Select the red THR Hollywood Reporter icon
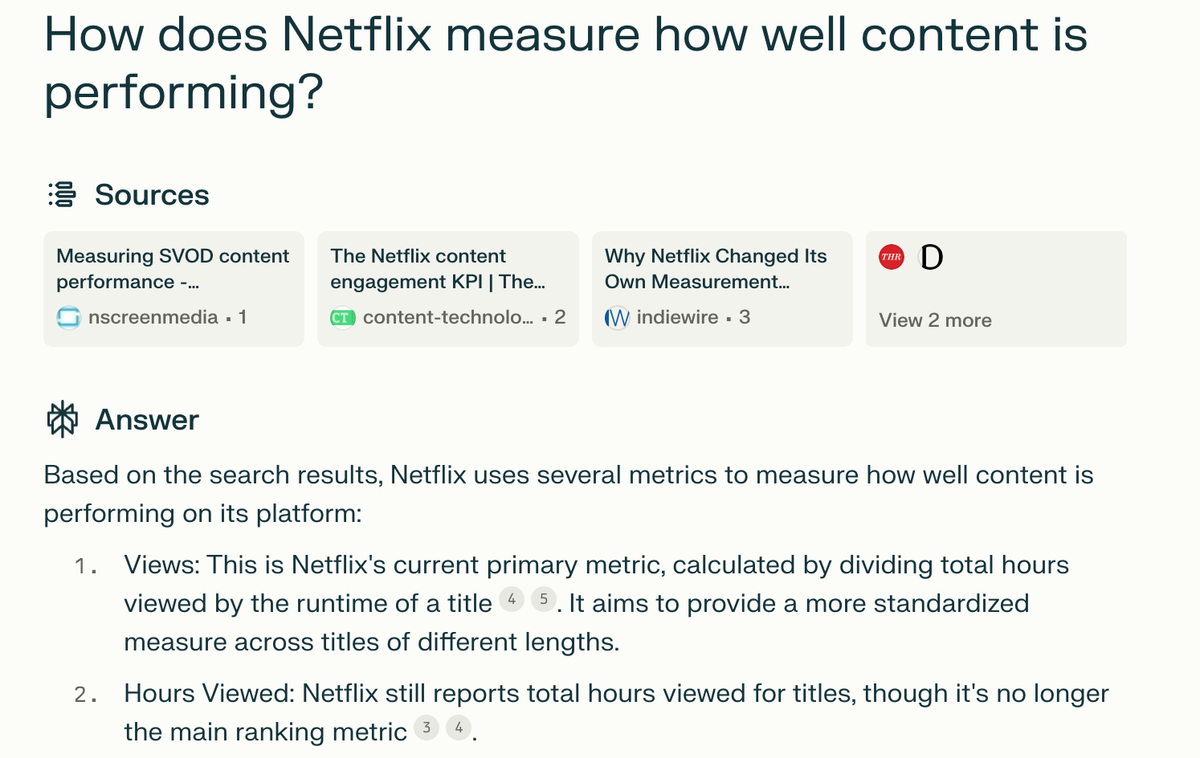Viewport: 1200px width, 758px height. click(891, 255)
